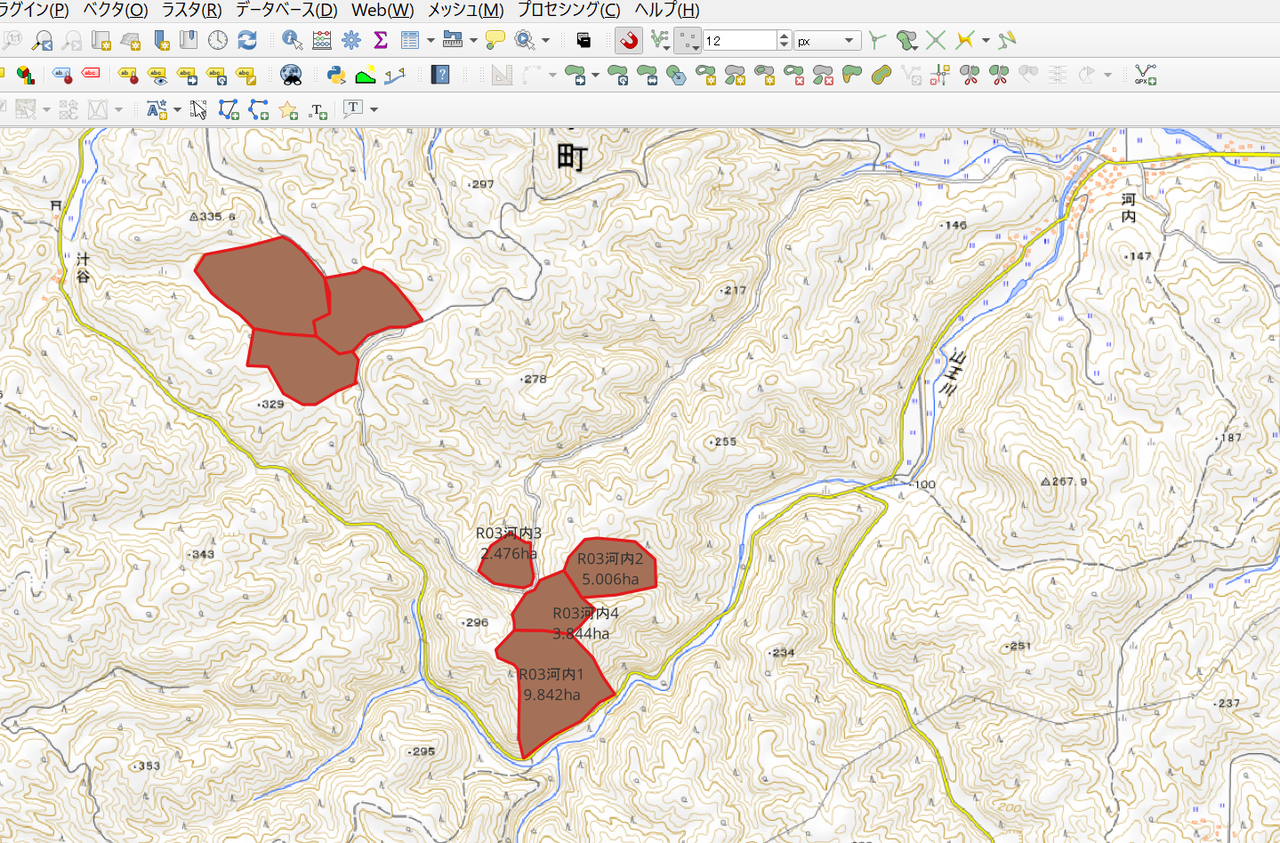The height and width of the screenshot is (843, 1280).
Task: Select the move feature tool
Action: [575, 74]
